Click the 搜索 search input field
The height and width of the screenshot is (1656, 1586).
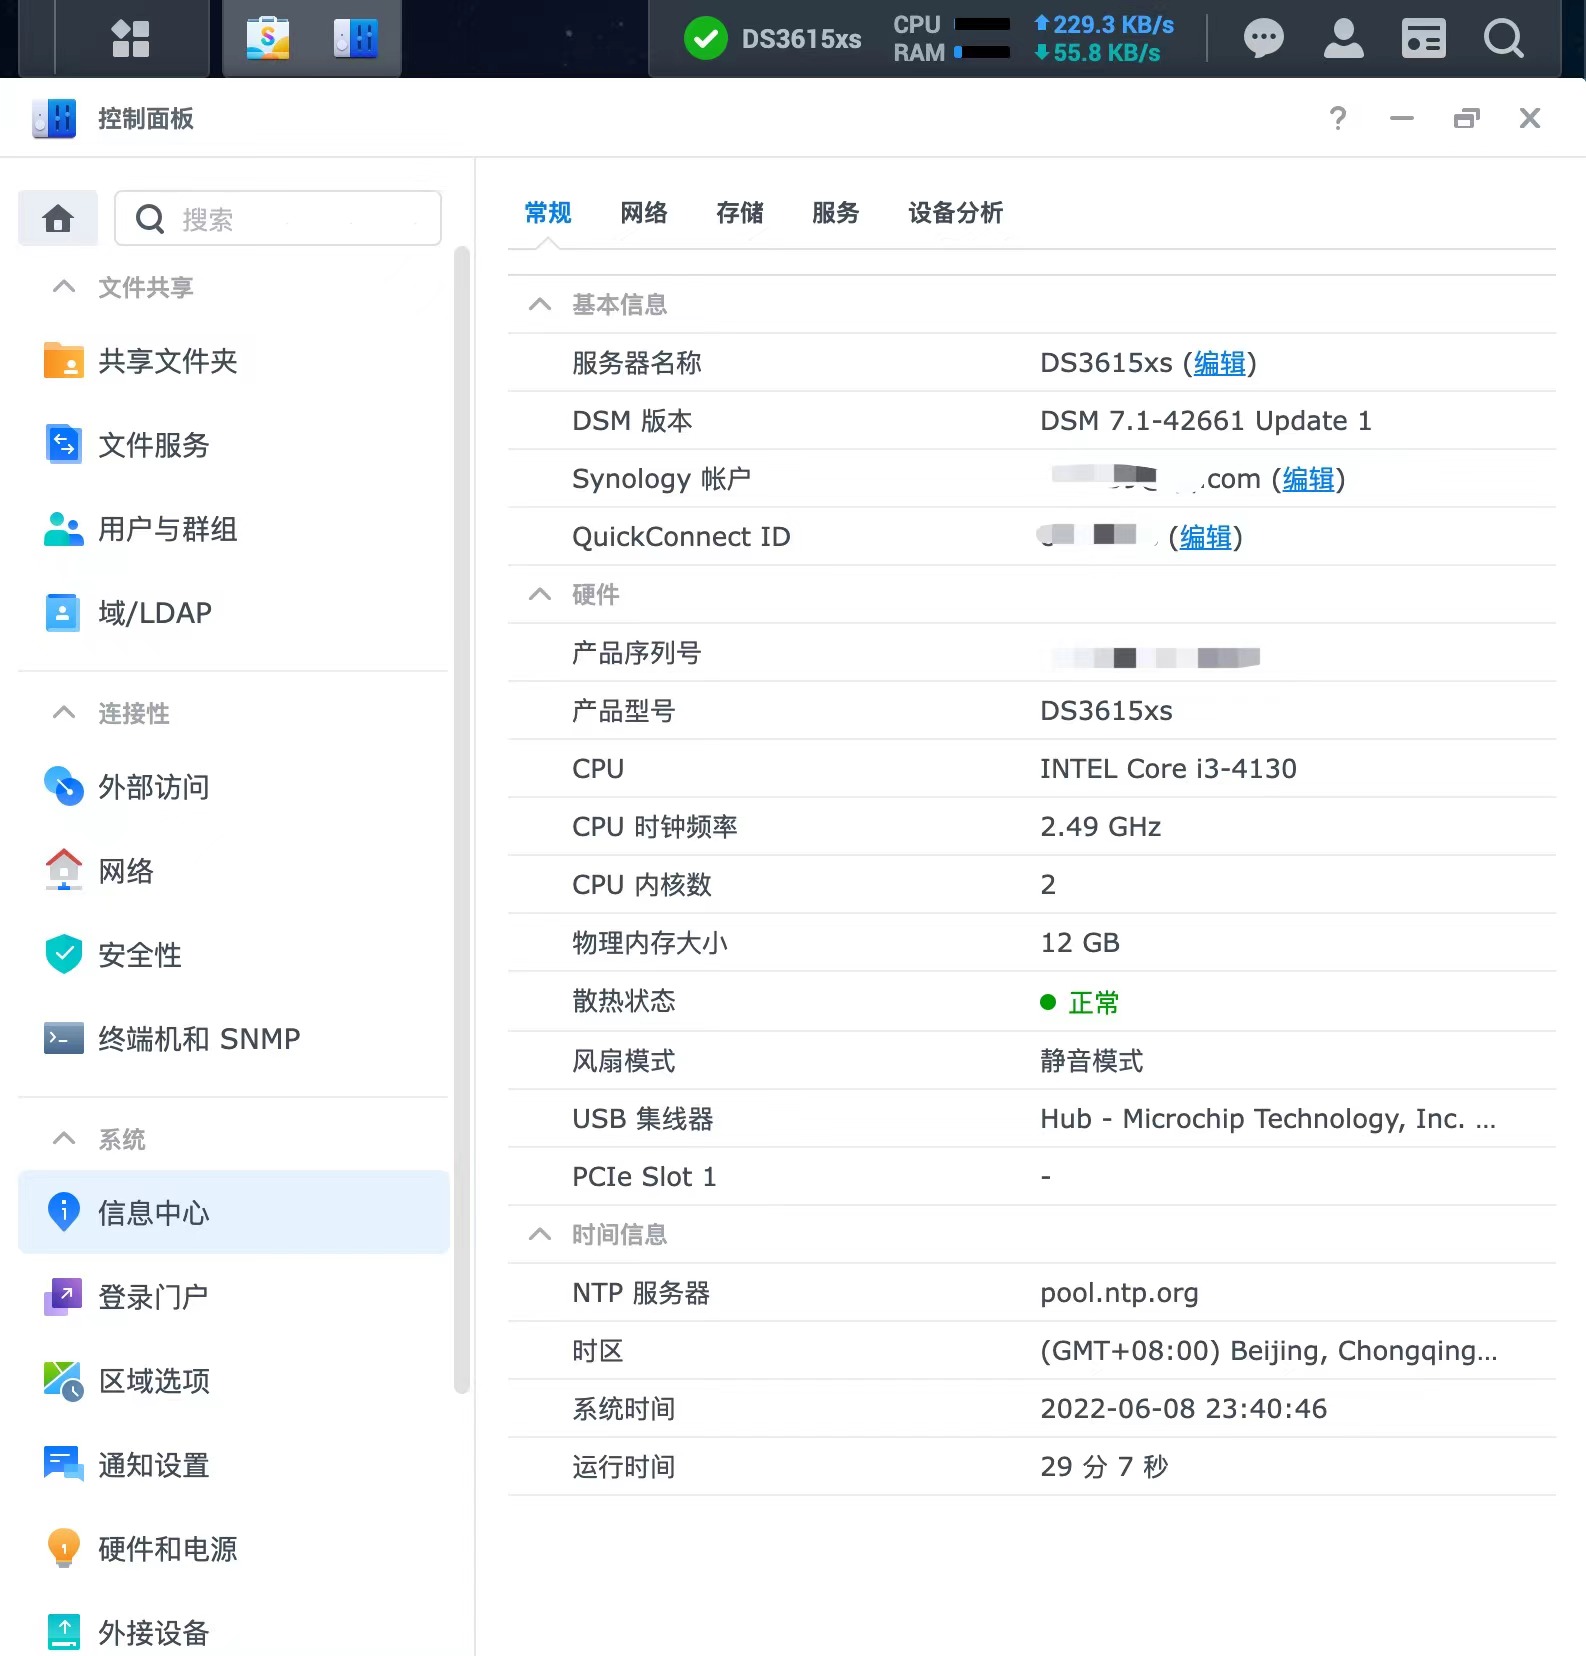tap(278, 218)
